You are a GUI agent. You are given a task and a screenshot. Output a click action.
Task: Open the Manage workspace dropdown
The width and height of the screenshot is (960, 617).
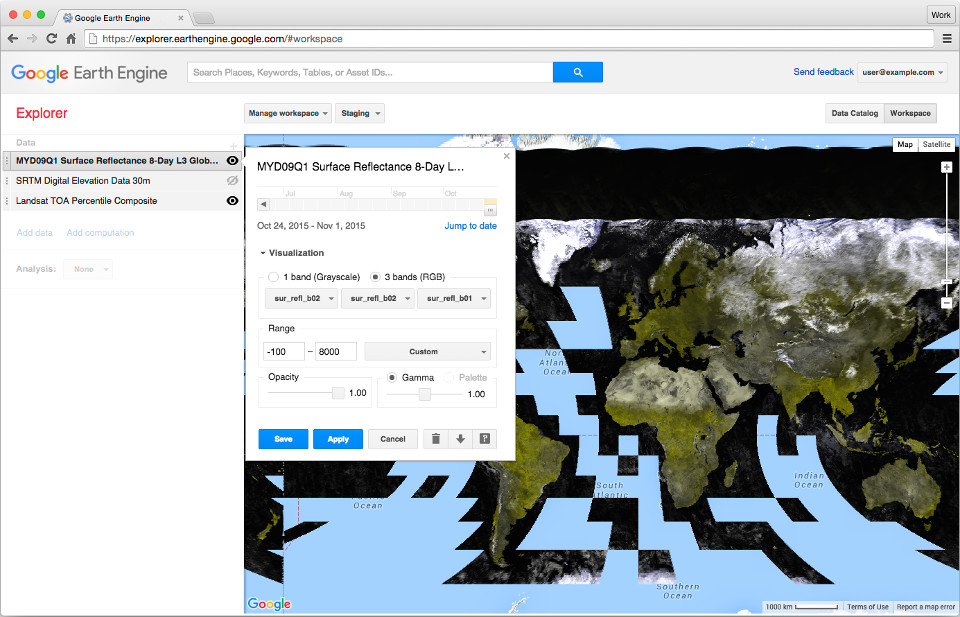point(287,114)
